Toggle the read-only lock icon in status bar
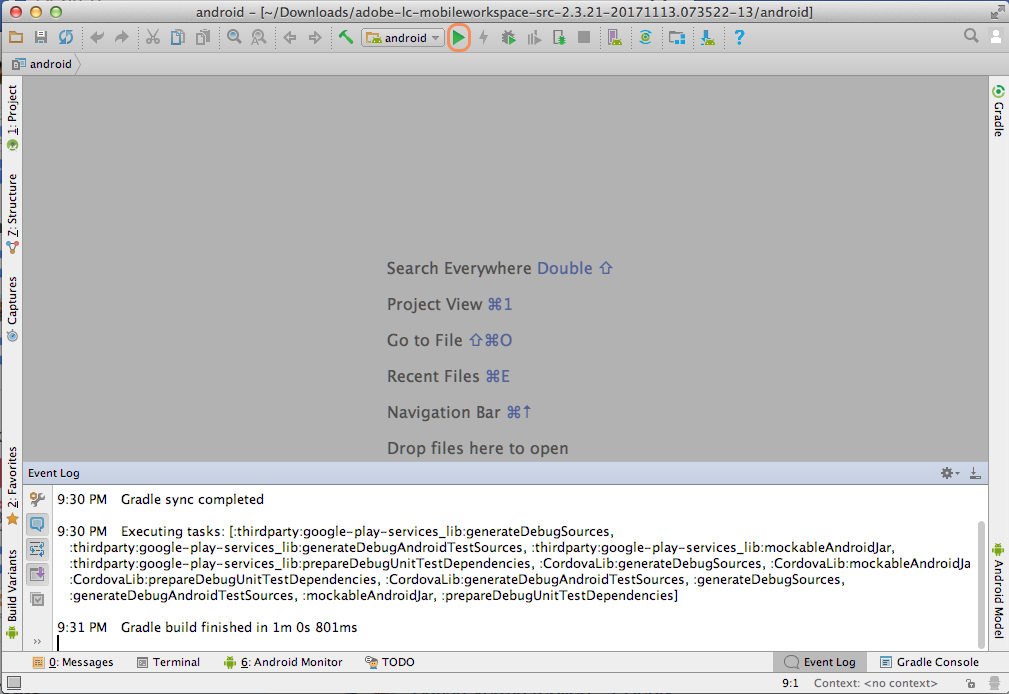The image size is (1009, 694). 970,683
